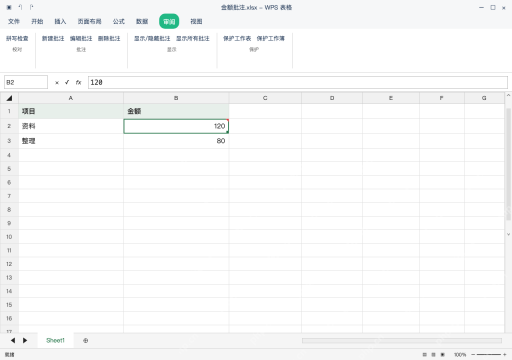
Task: Switch to the 视图 tab
Action: click(x=196, y=21)
